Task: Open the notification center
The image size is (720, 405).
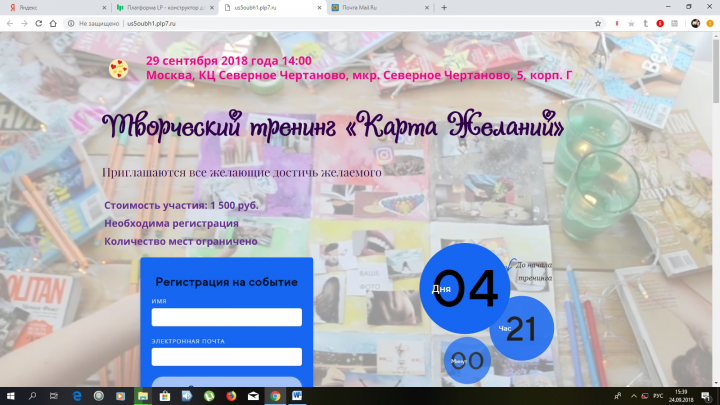Action: click(x=706, y=396)
